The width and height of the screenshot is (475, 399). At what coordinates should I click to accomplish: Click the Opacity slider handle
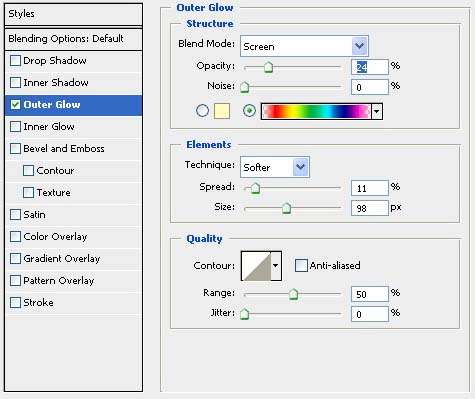268,67
